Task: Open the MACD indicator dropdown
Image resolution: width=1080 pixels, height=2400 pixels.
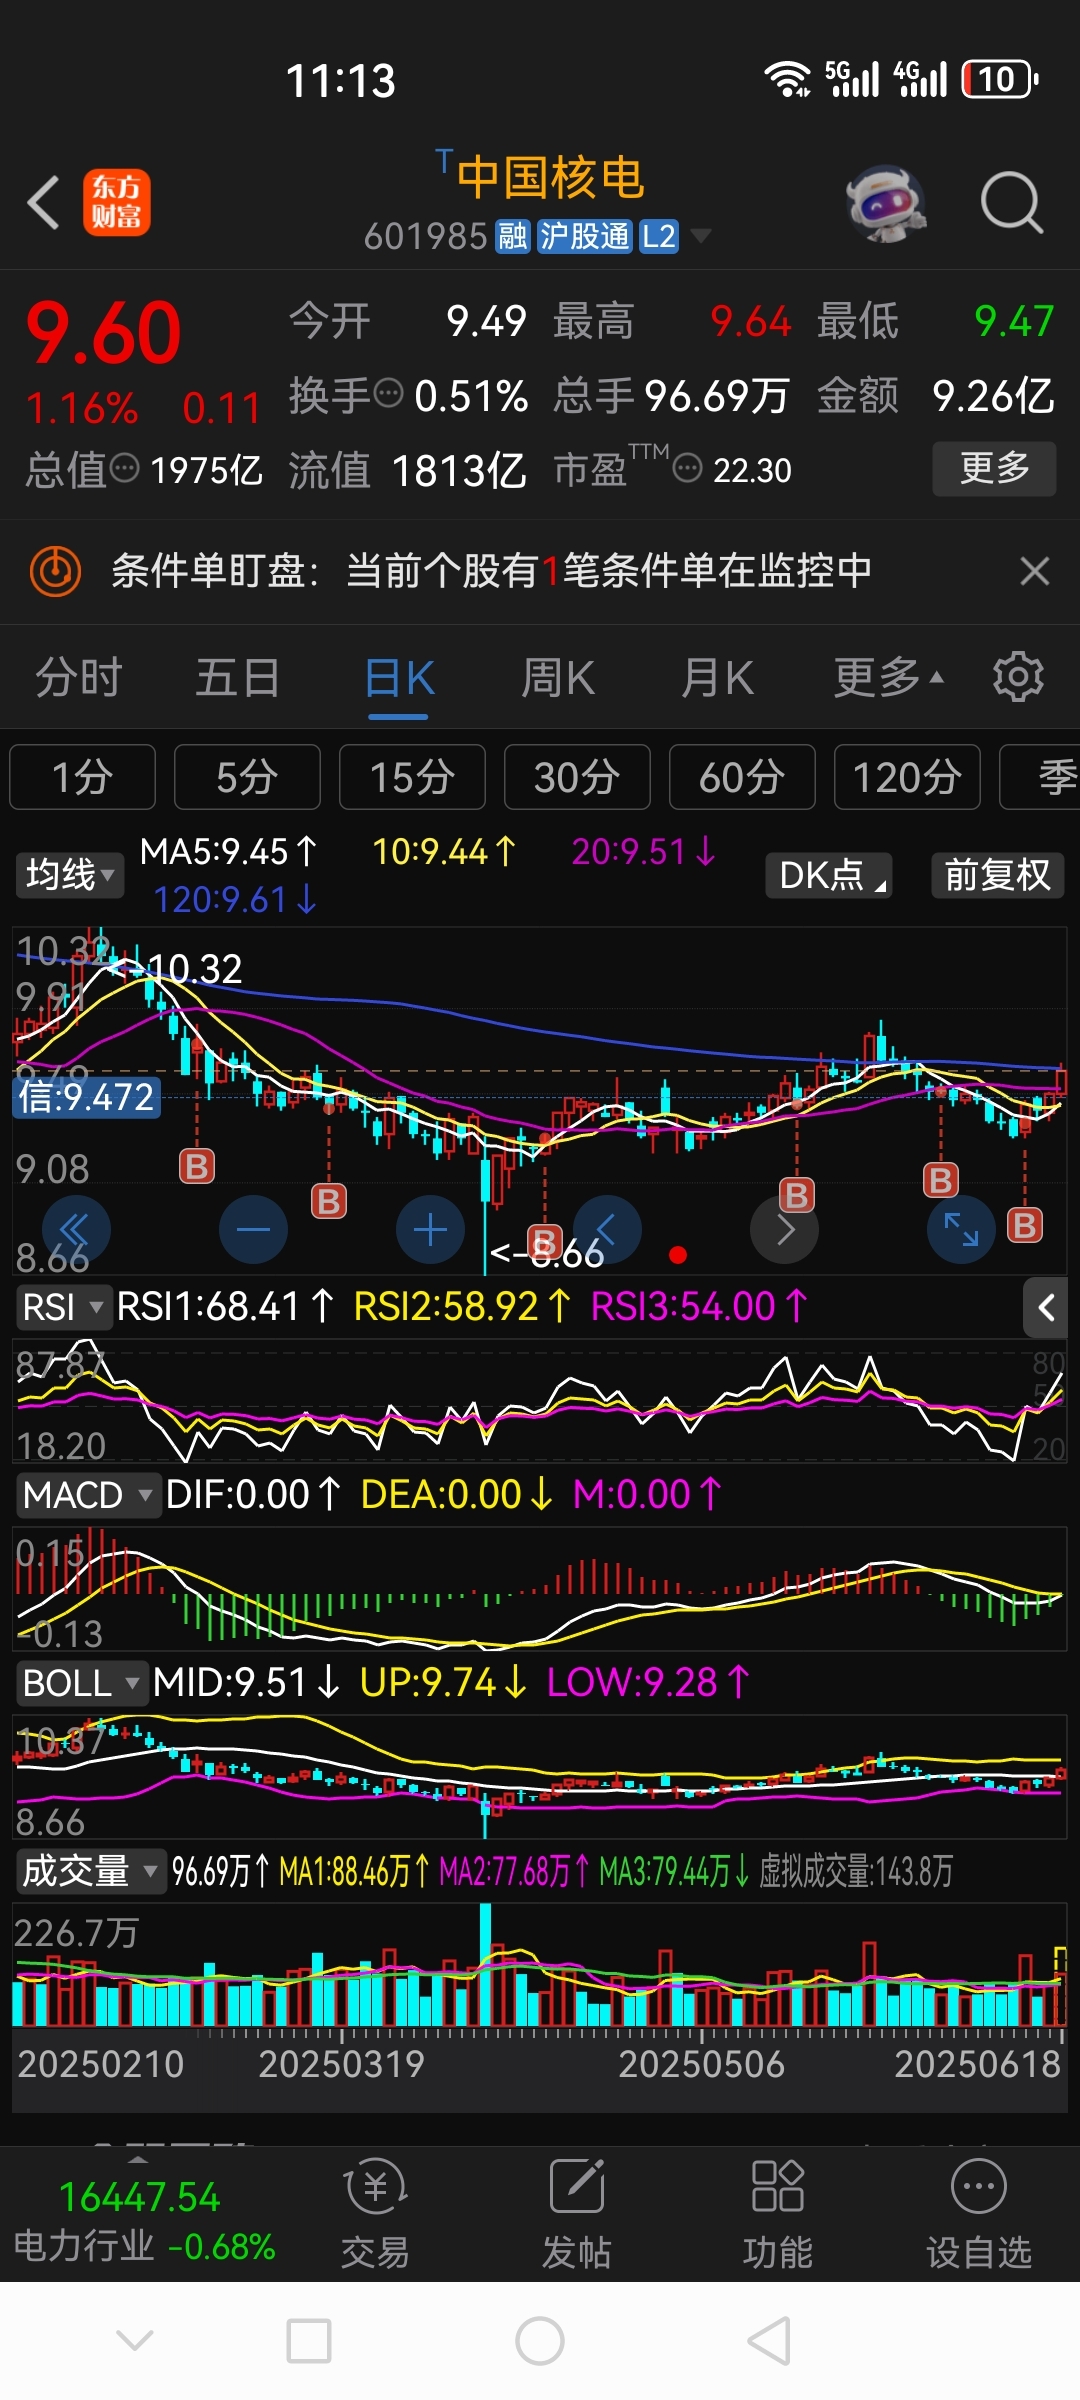Action: [88, 1495]
